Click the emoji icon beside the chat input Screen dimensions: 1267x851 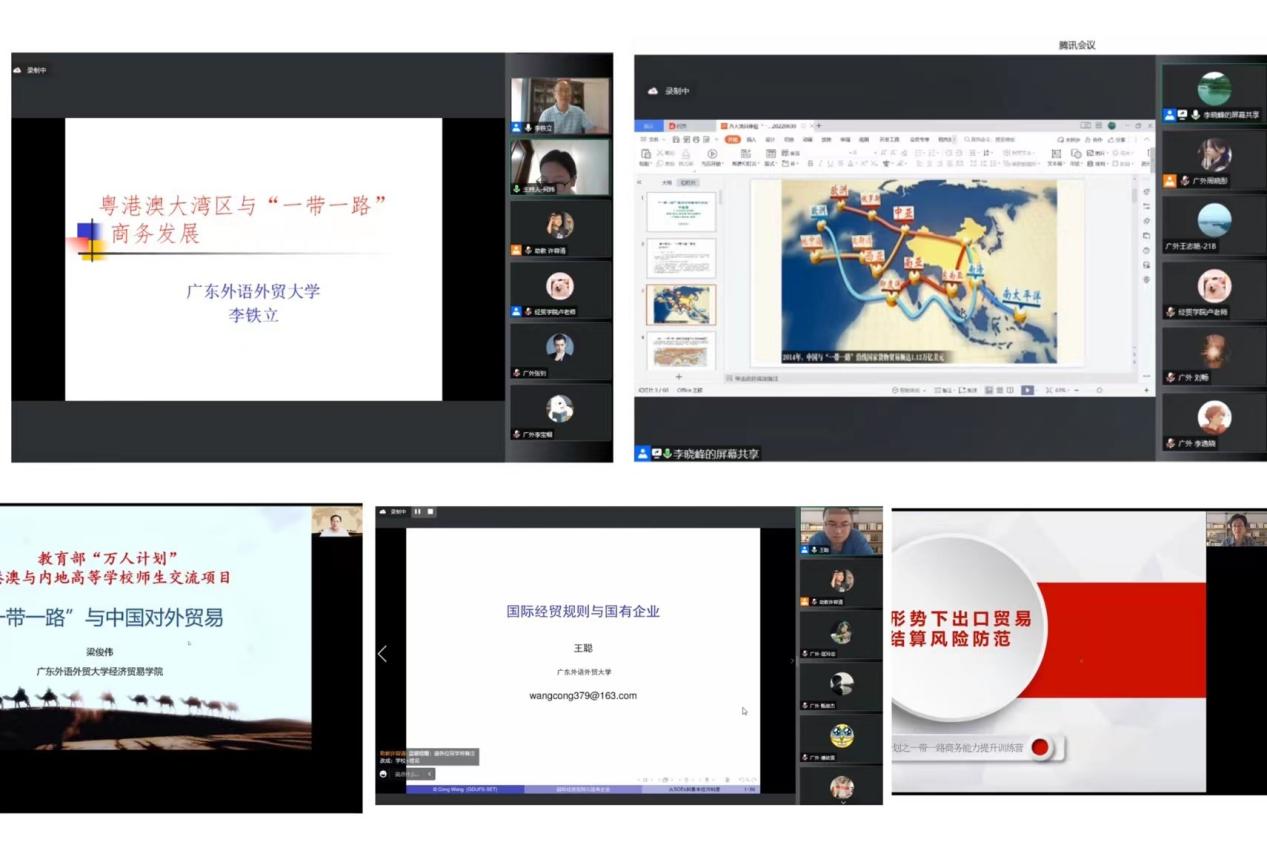pyautogui.click(x=383, y=774)
